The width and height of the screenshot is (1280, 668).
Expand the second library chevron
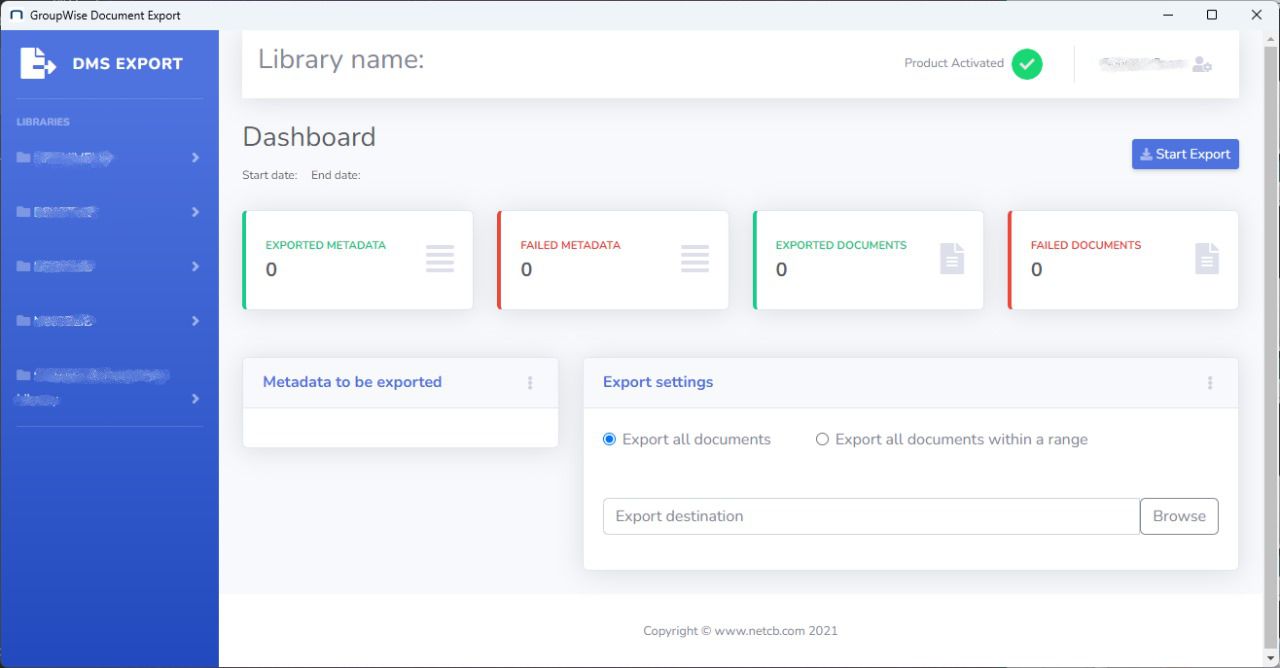(x=195, y=212)
